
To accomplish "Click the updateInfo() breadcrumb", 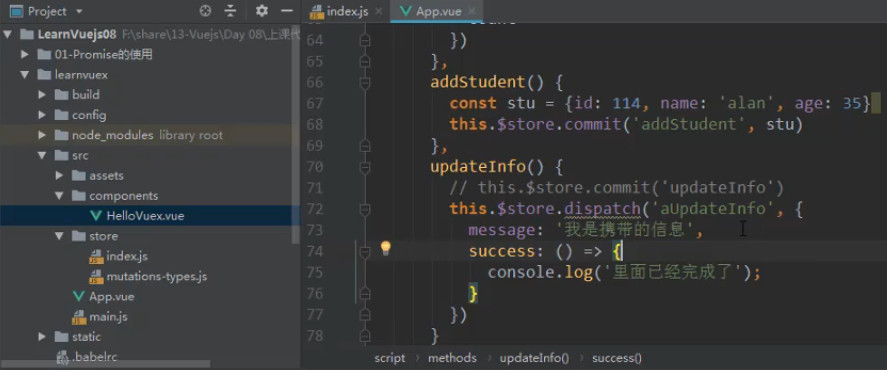I will [x=535, y=358].
